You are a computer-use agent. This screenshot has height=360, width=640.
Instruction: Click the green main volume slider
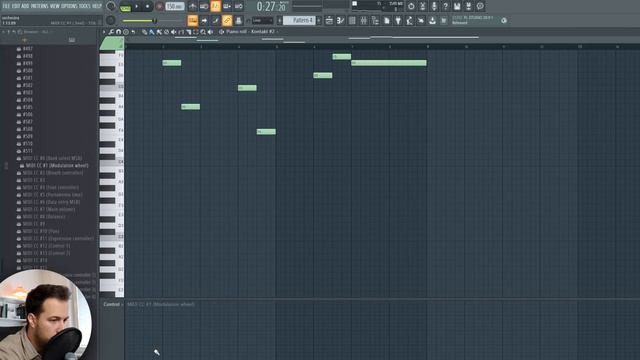tap(139, 21)
